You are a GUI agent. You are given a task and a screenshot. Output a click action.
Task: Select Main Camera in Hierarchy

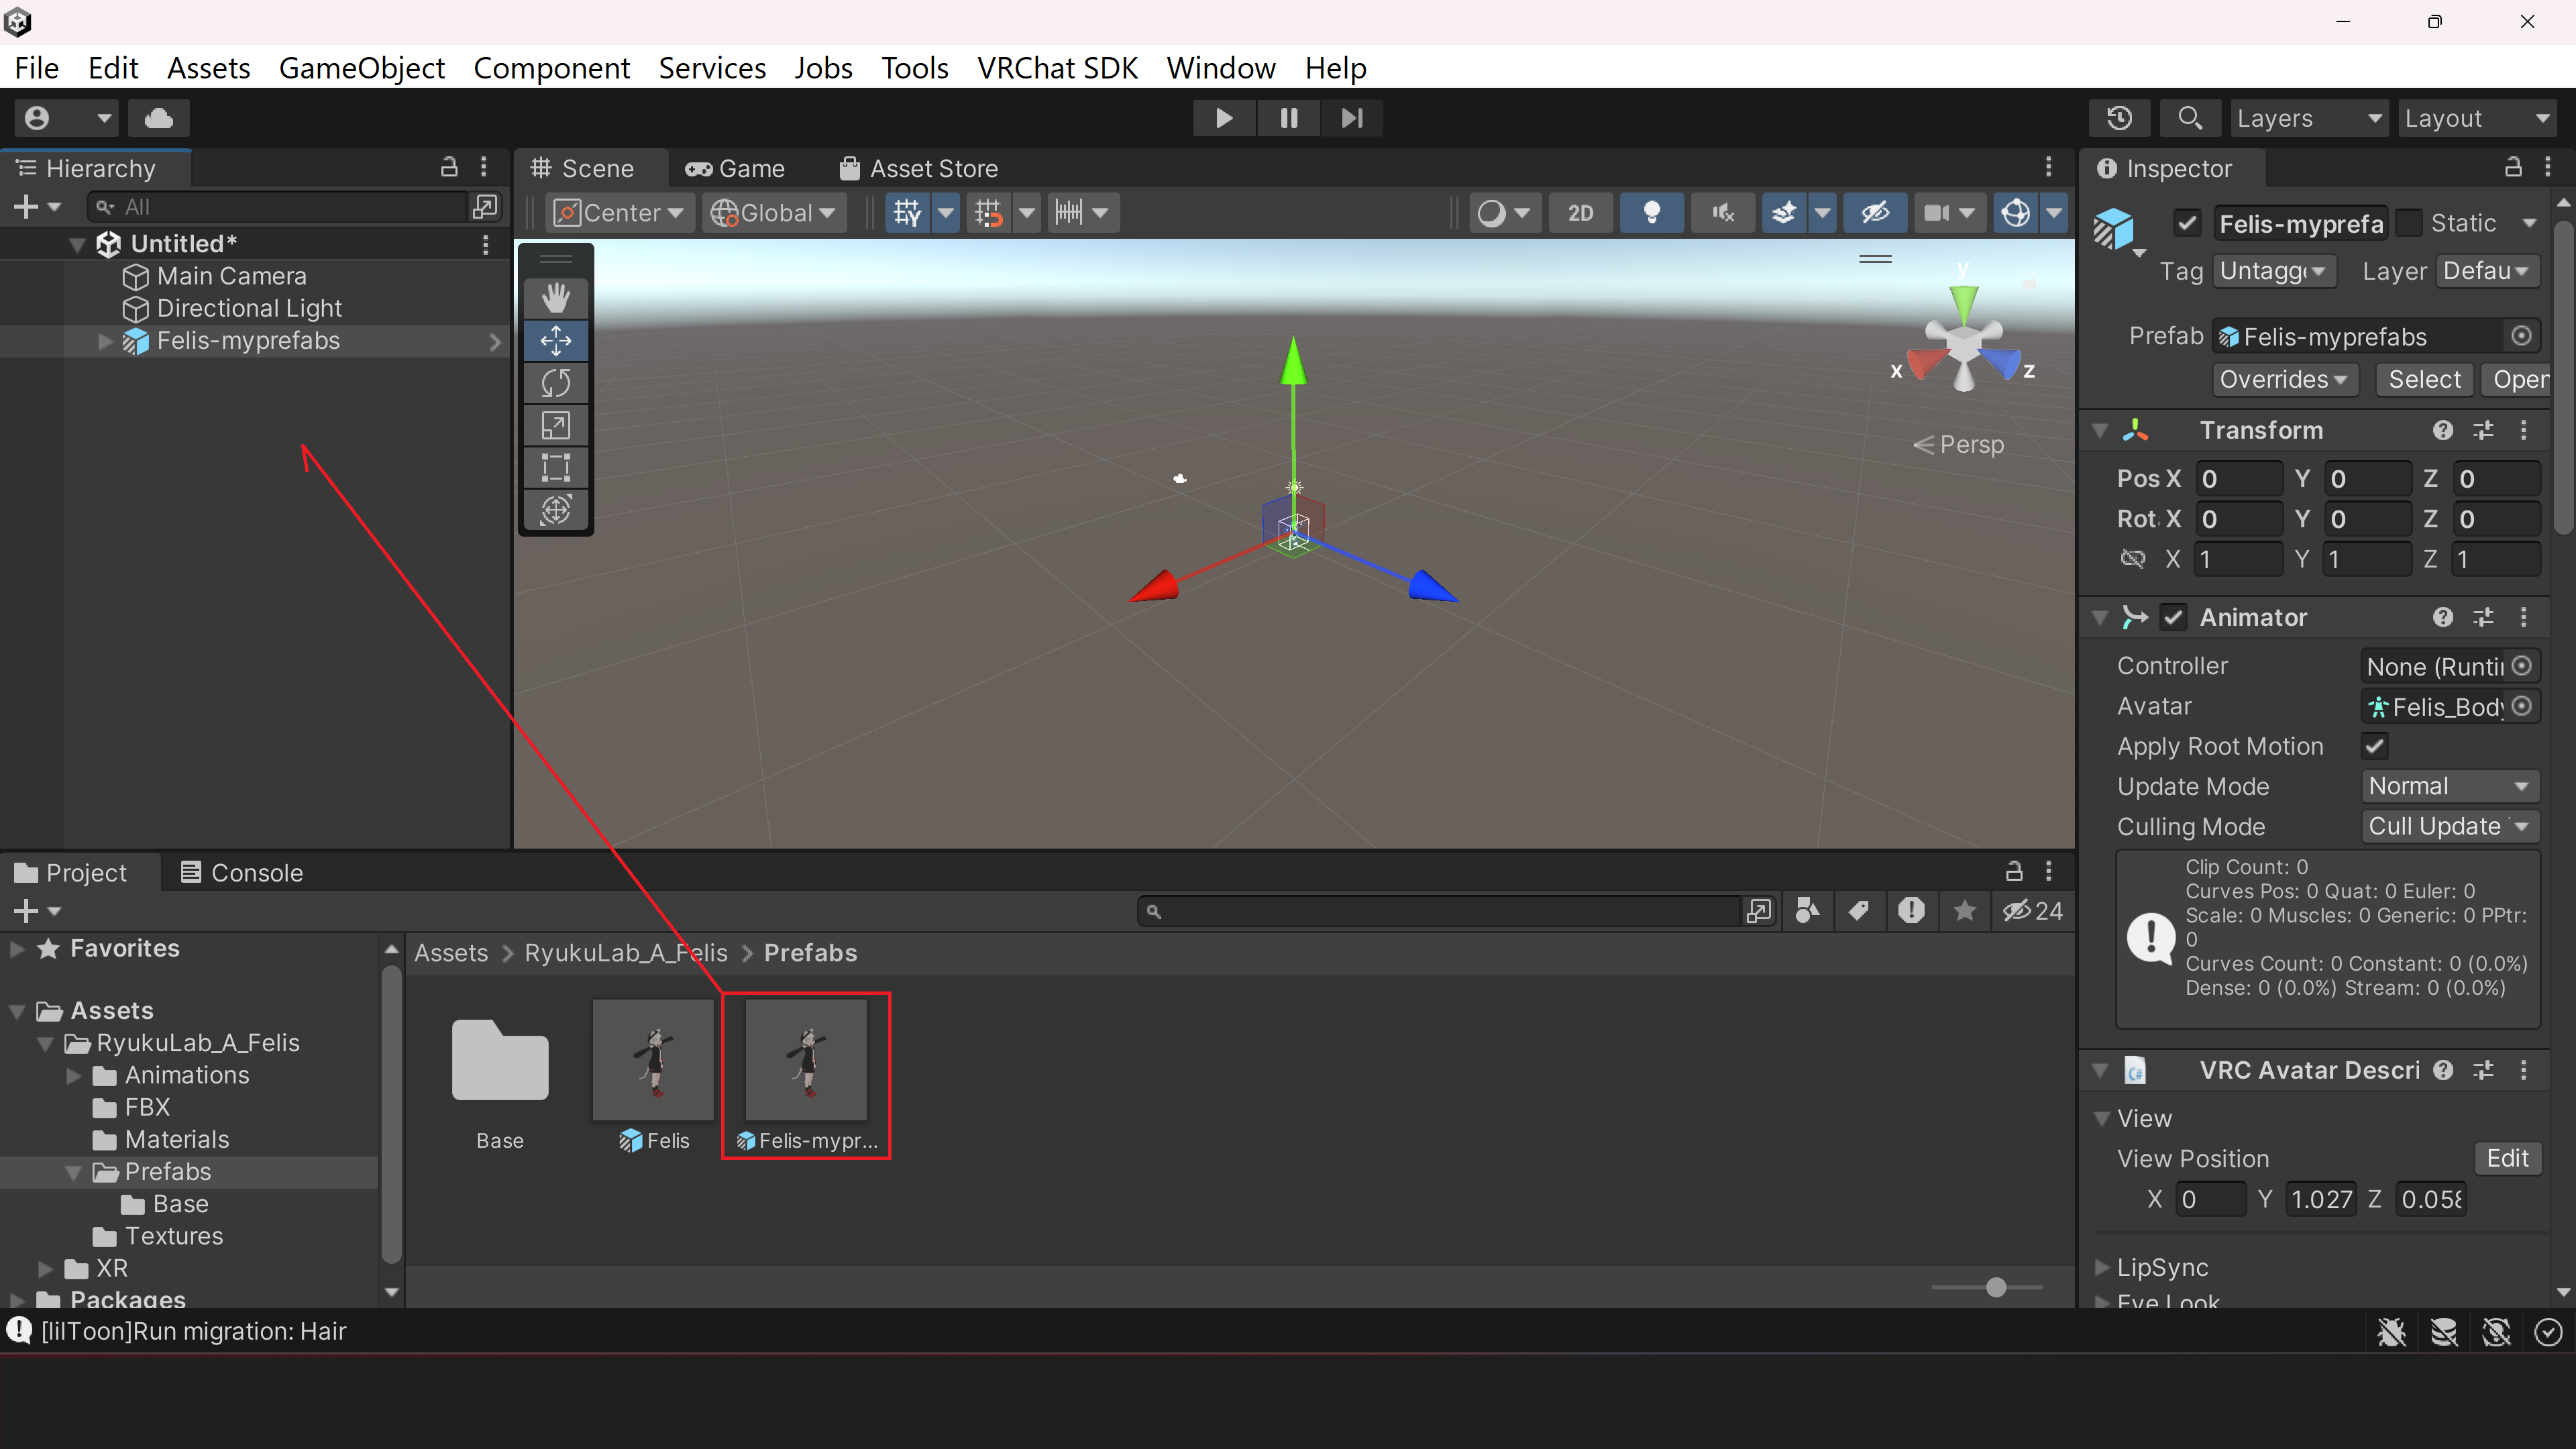tap(231, 276)
